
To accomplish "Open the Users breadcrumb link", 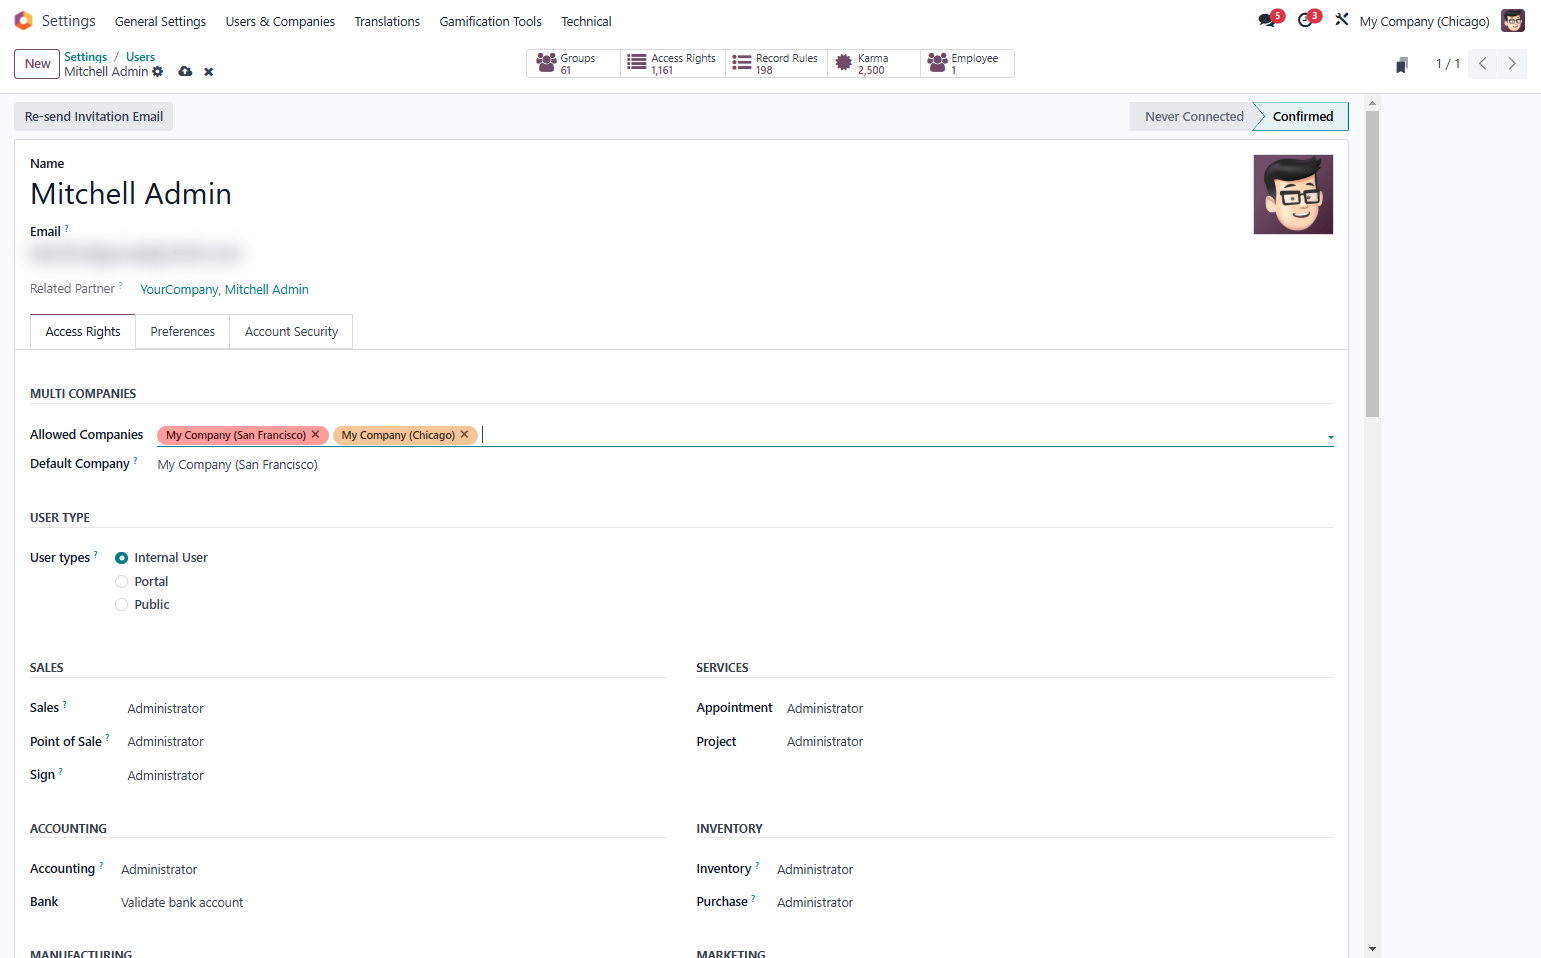I will [x=140, y=57].
